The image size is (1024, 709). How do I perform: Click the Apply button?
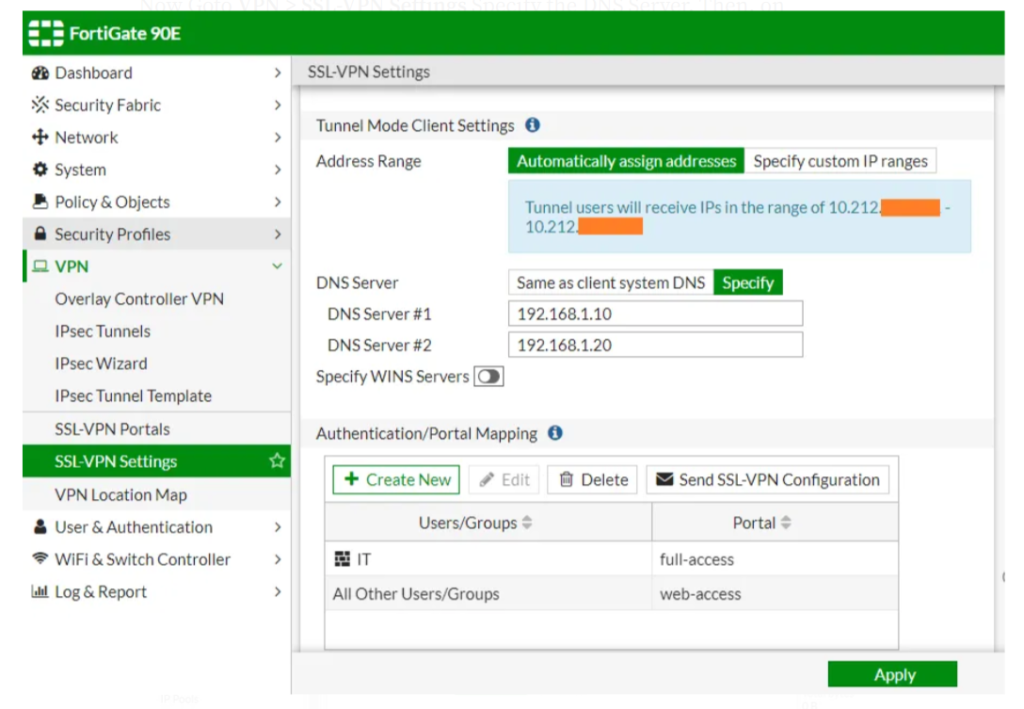tap(892, 674)
